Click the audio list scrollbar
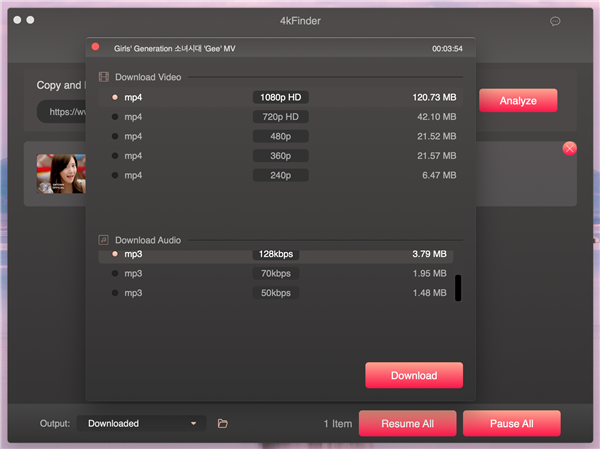 click(x=458, y=288)
